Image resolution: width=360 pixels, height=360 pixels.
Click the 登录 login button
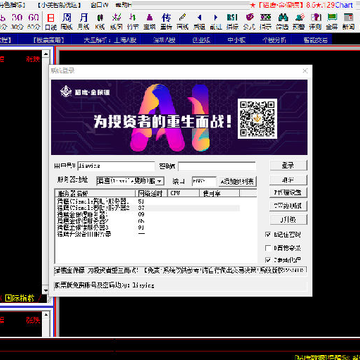tap(288, 165)
